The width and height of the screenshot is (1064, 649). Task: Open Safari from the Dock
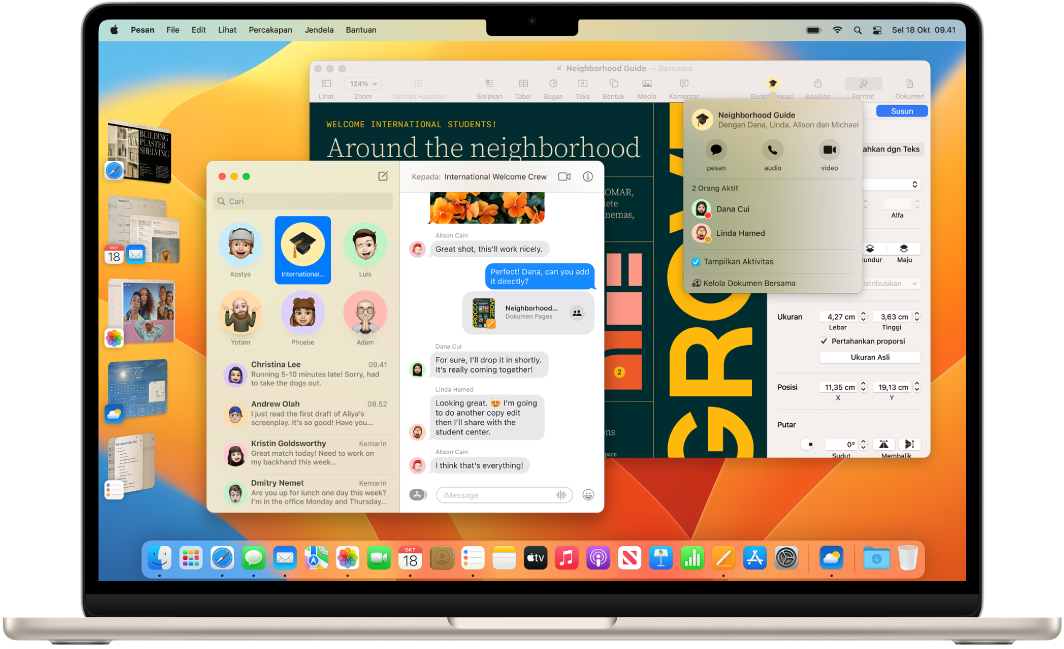[222, 558]
